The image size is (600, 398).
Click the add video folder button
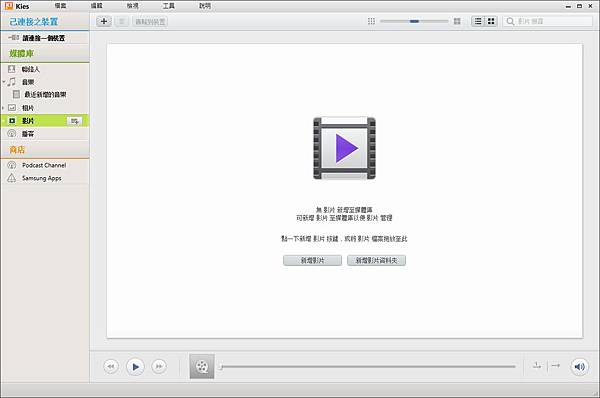[377, 260]
